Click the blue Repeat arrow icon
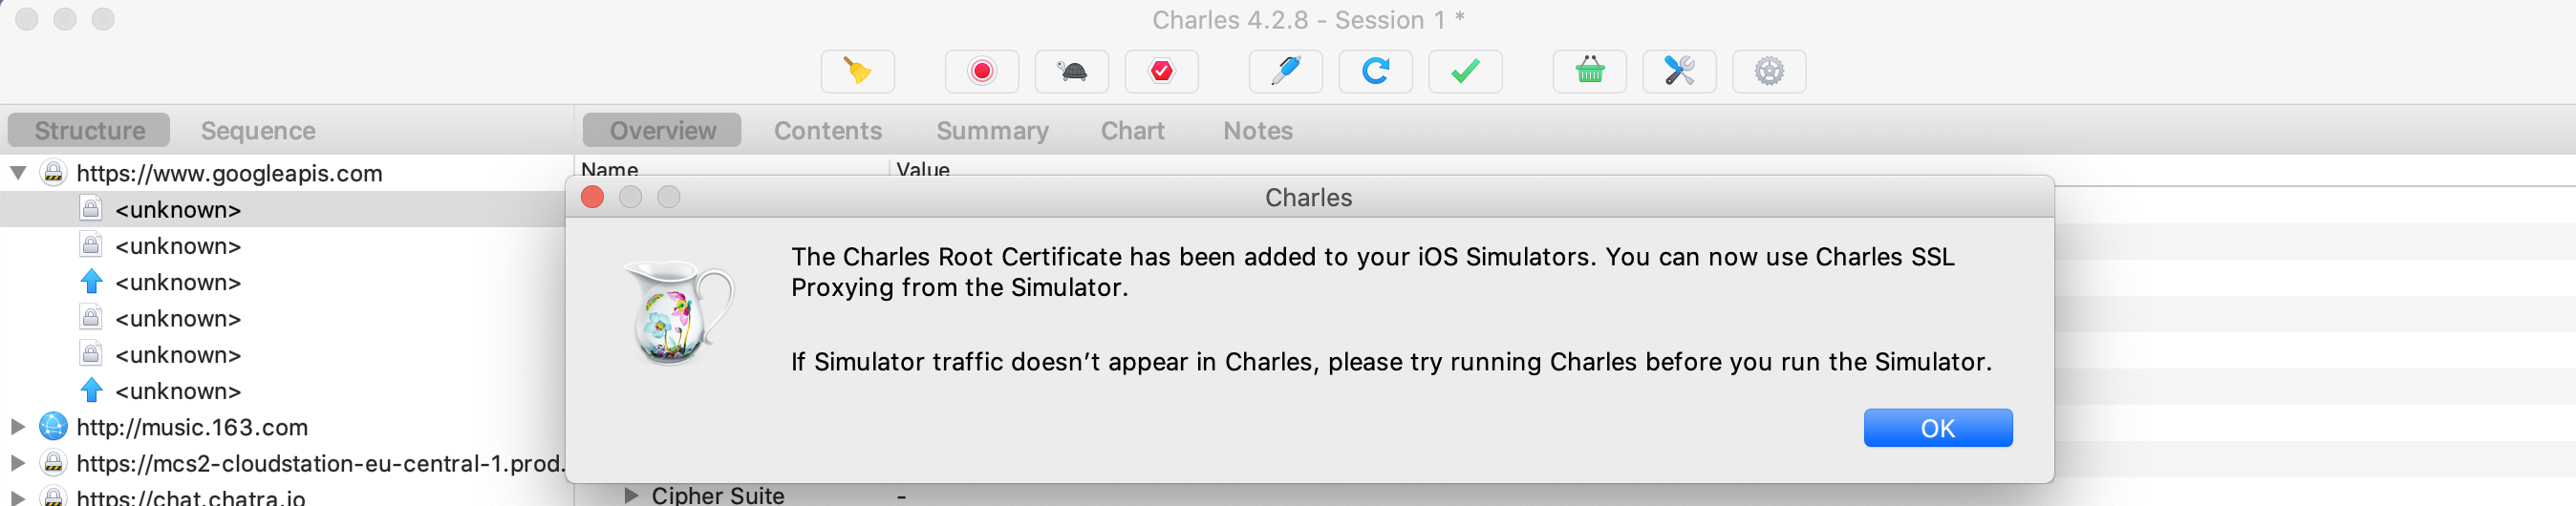This screenshot has height=506, width=2576. click(1375, 71)
